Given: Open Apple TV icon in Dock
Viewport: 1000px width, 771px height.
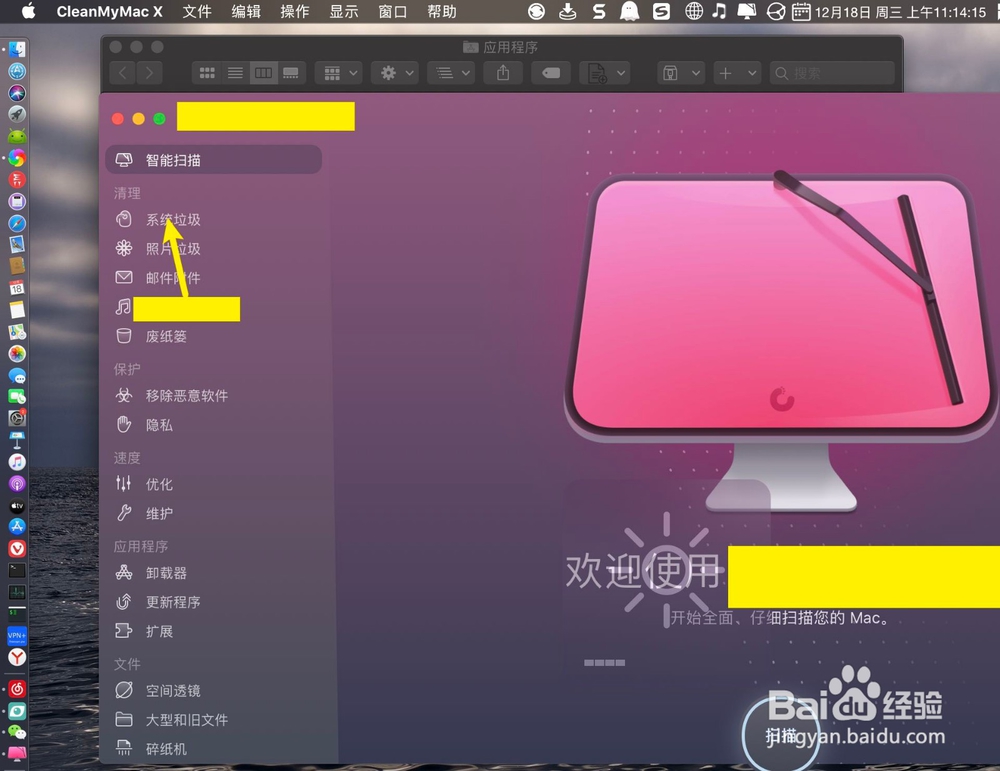Looking at the screenshot, I should coord(17,506).
